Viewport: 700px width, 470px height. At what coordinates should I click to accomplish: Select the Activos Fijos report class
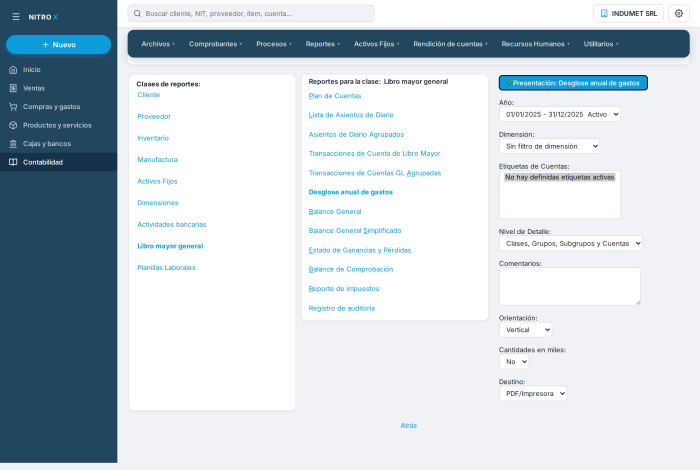(158, 181)
